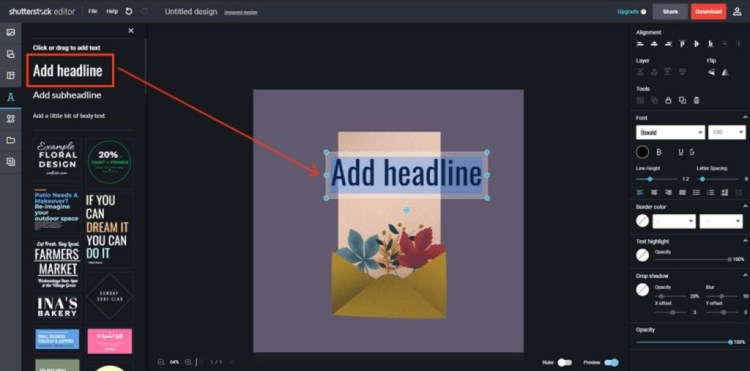Apply bold formatting to the text
Screen dimensions: 750x371
[x=659, y=152]
